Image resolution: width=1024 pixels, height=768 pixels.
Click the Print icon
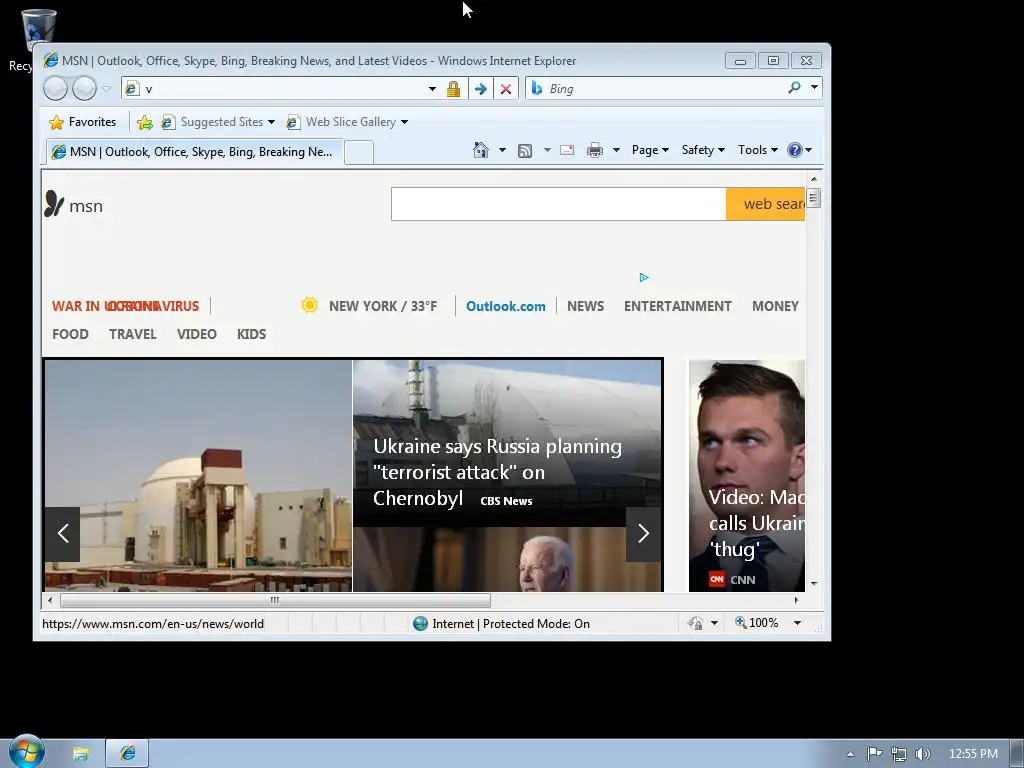point(594,151)
